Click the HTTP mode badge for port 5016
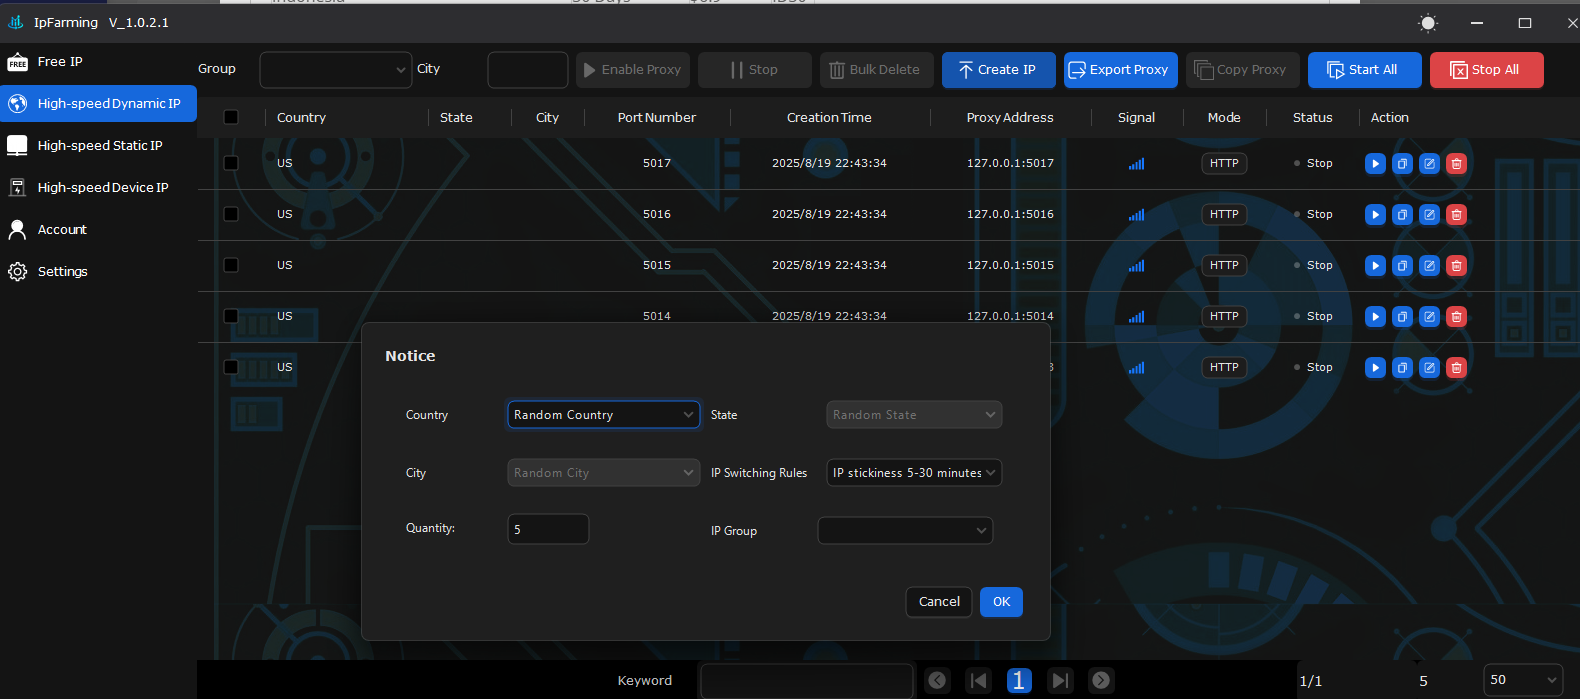This screenshot has height=699, width=1580. (x=1224, y=214)
